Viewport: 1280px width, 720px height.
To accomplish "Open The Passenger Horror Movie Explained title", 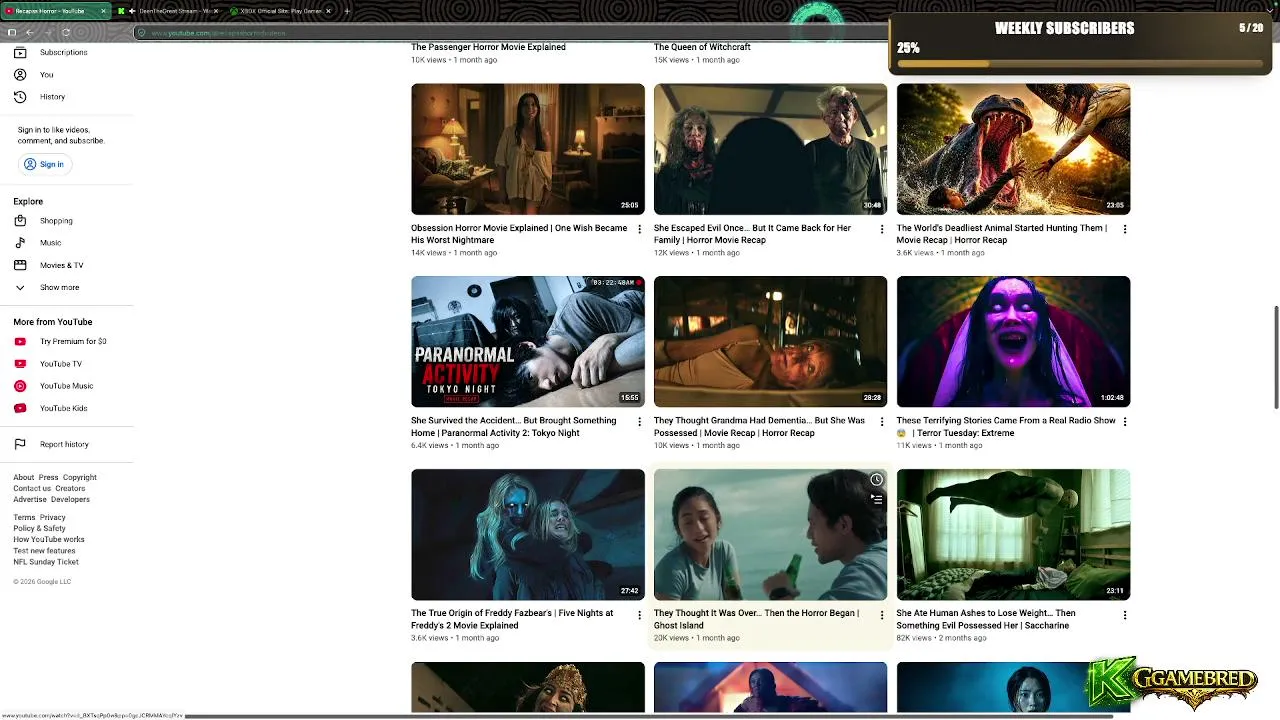I will pyautogui.click(x=488, y=47).
